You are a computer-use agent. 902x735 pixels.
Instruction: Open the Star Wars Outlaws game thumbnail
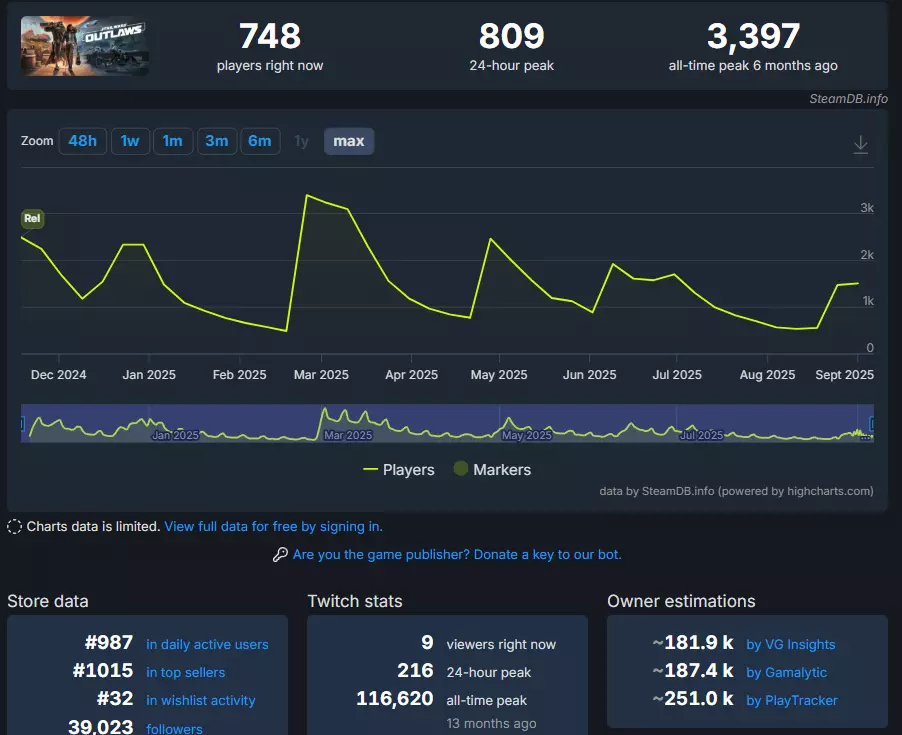(x=85, y=45)
